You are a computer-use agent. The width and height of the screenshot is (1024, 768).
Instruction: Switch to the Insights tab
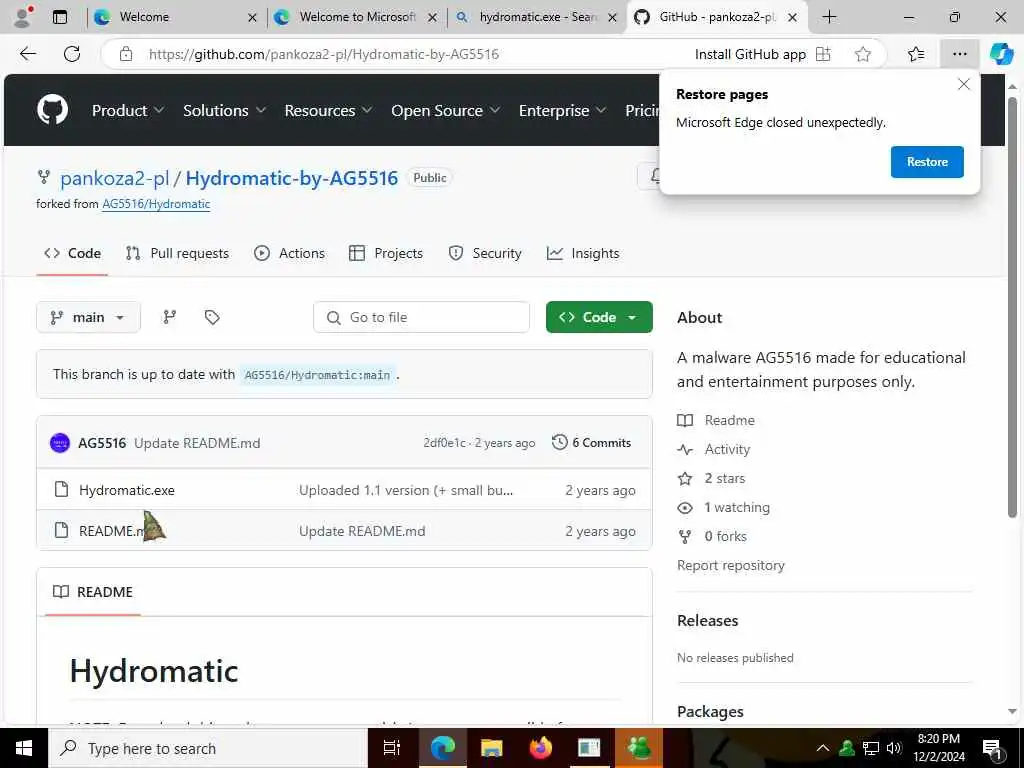(583, 253)
